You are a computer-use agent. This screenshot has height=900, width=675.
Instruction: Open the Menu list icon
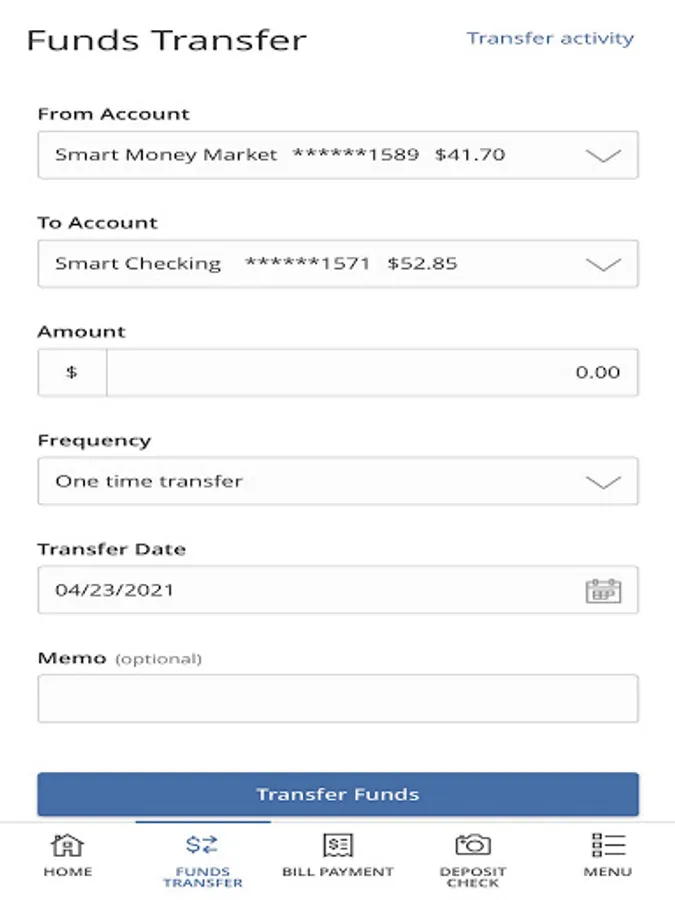pos(608,845)
